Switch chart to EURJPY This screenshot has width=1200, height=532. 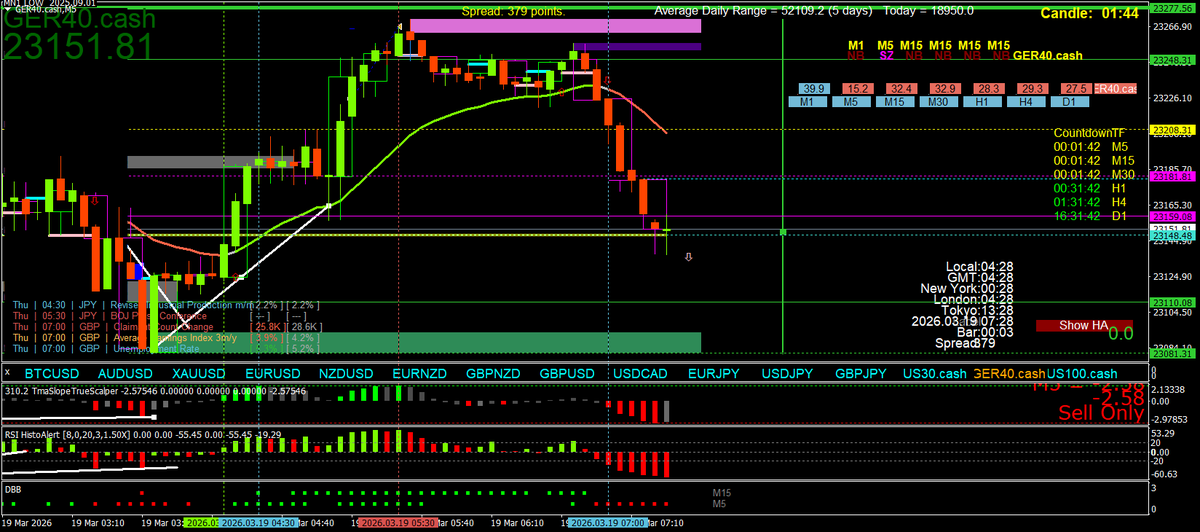point(715,373)
